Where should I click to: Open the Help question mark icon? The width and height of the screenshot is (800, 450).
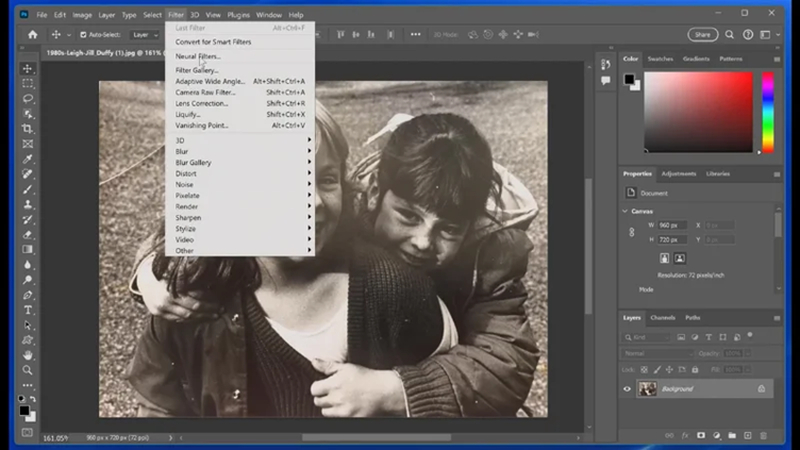pyautogui.click(x=748, y=35)
